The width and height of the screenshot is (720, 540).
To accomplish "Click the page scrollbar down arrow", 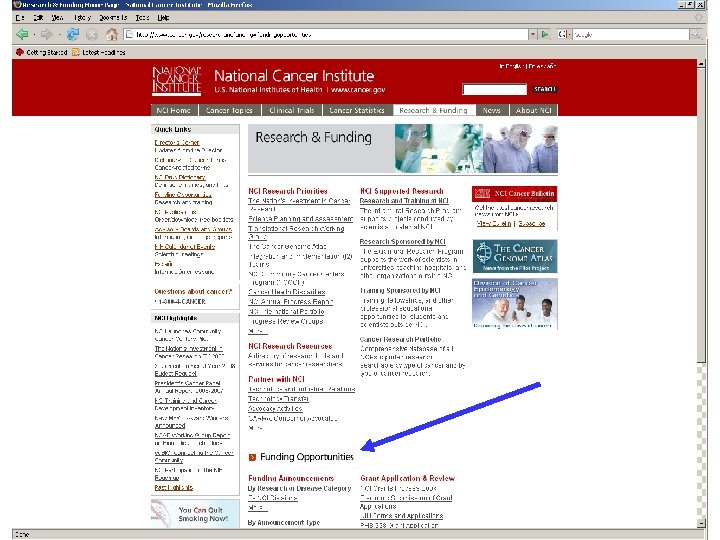I will pyautogui.click(x=701, y=523).
